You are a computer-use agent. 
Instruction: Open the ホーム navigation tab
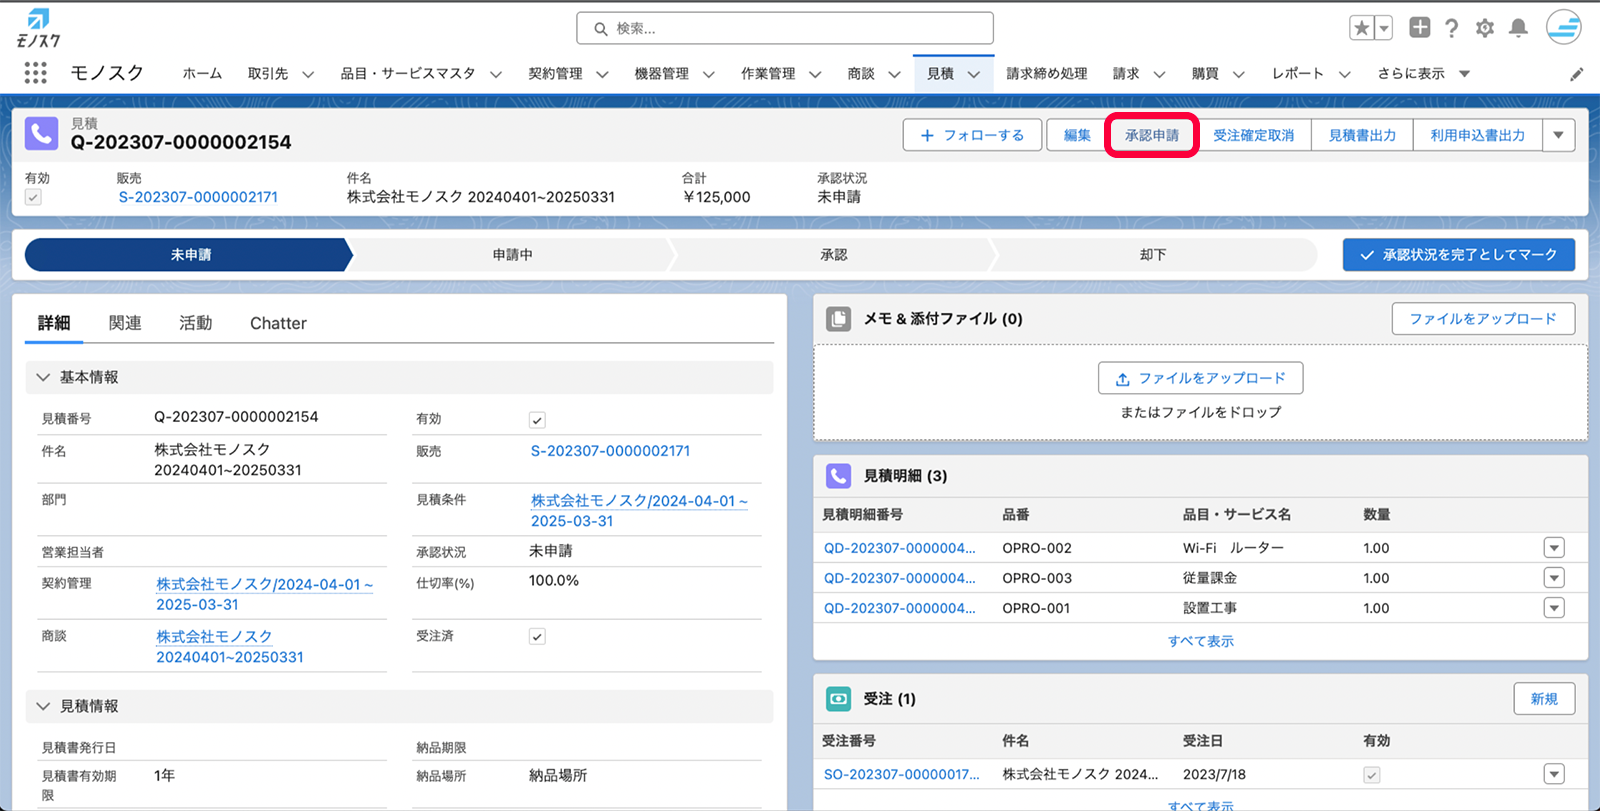tap(202, 74)
